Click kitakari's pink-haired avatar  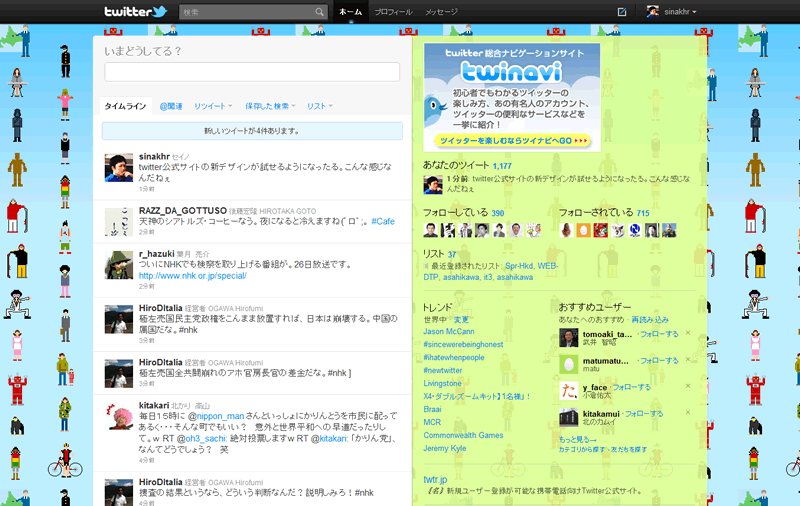pos(119,416)
